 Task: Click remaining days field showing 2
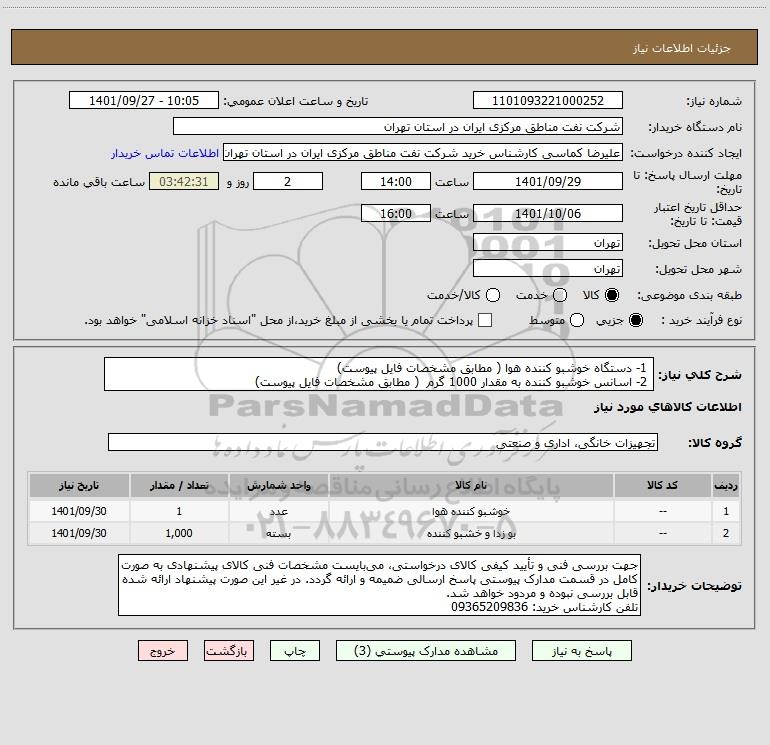click(288, 181)
